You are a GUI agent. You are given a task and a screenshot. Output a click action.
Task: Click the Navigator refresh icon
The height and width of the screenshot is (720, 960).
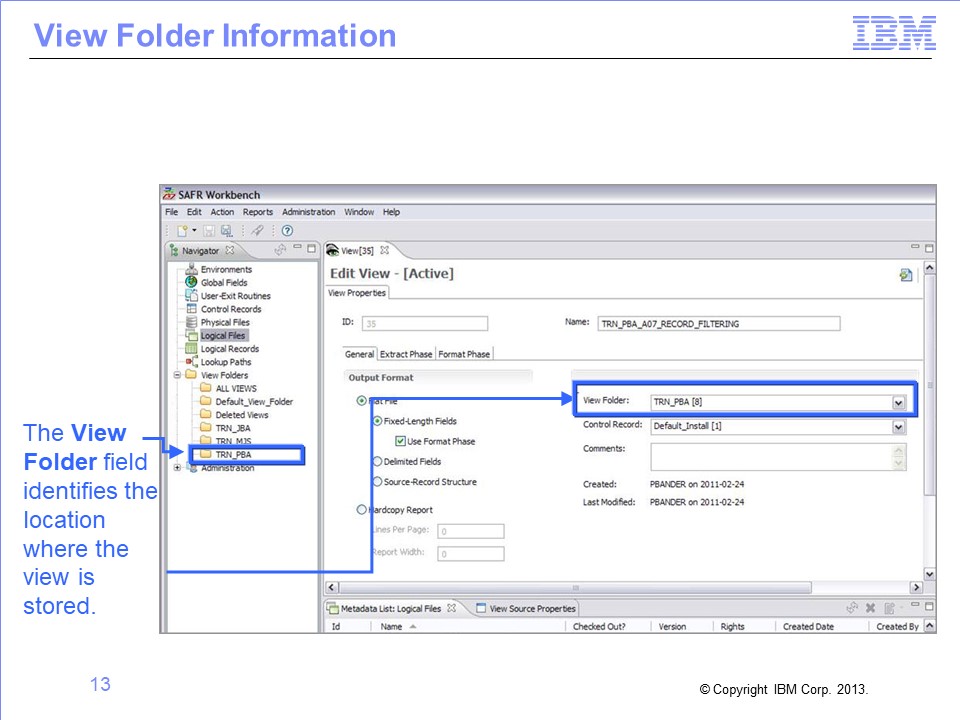pyautogui.click(x=280, y=249)
